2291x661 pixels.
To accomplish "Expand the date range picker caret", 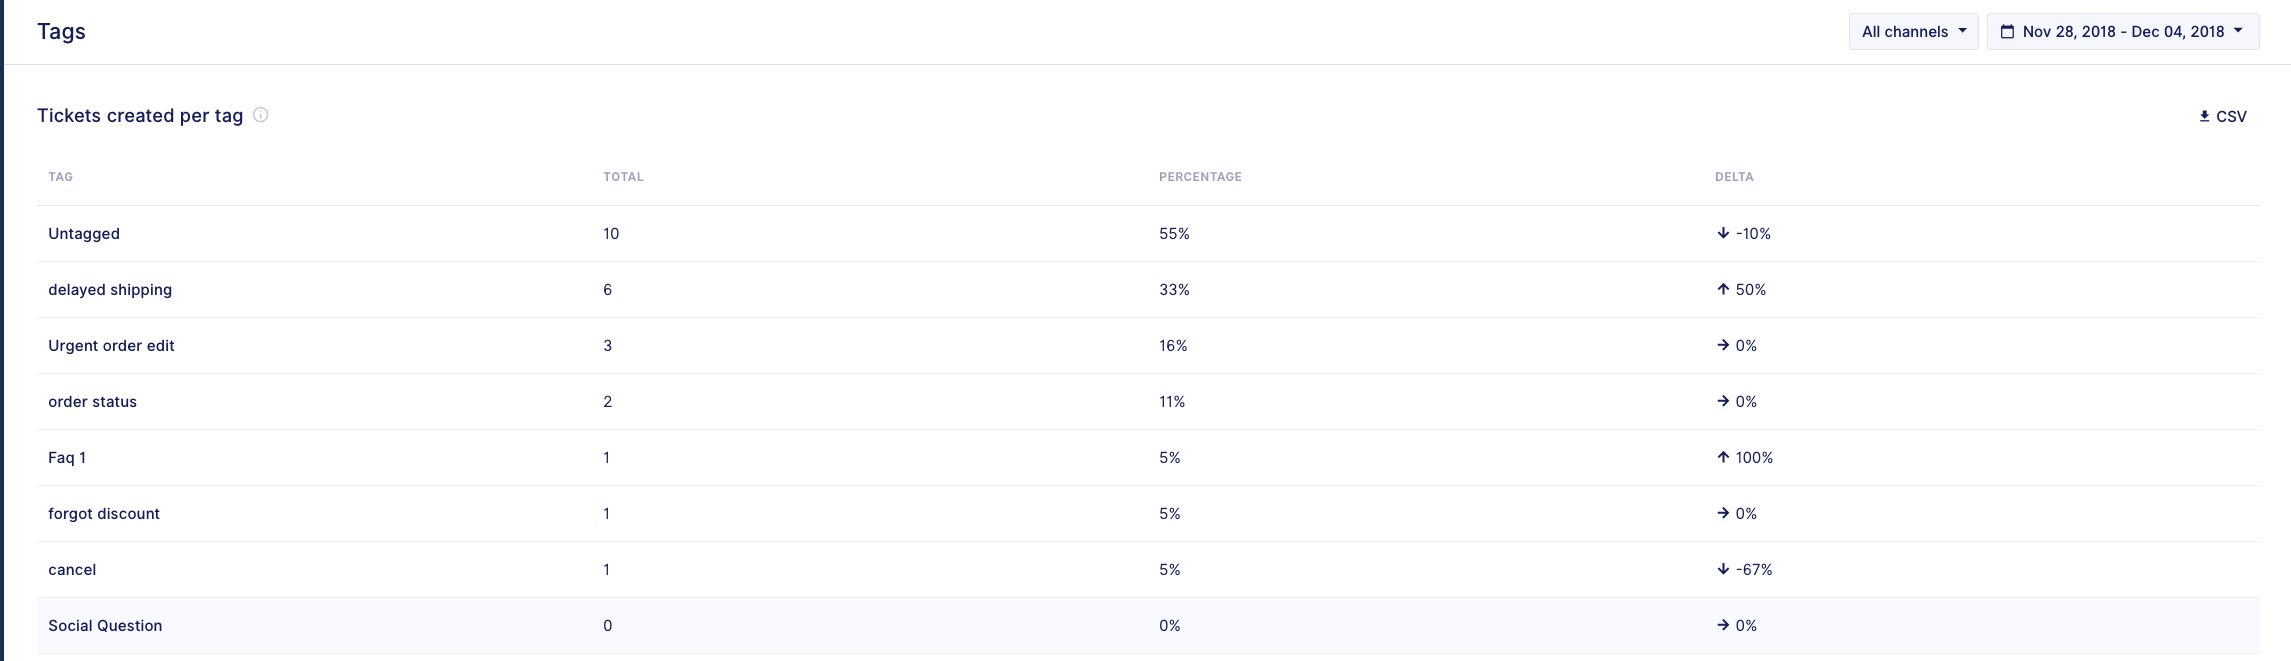I will [2238, 31].
